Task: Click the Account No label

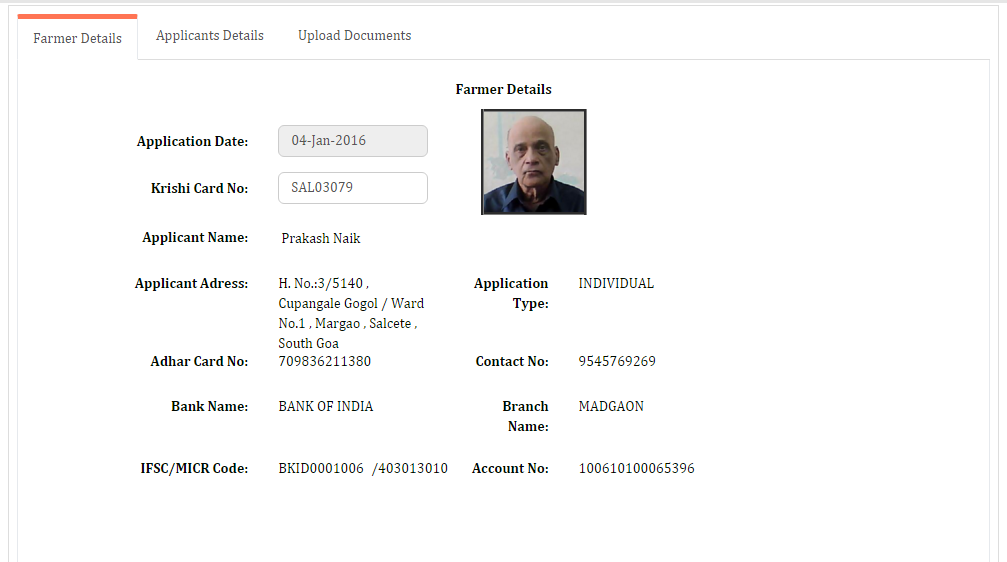Action: (x=510, y=468)
